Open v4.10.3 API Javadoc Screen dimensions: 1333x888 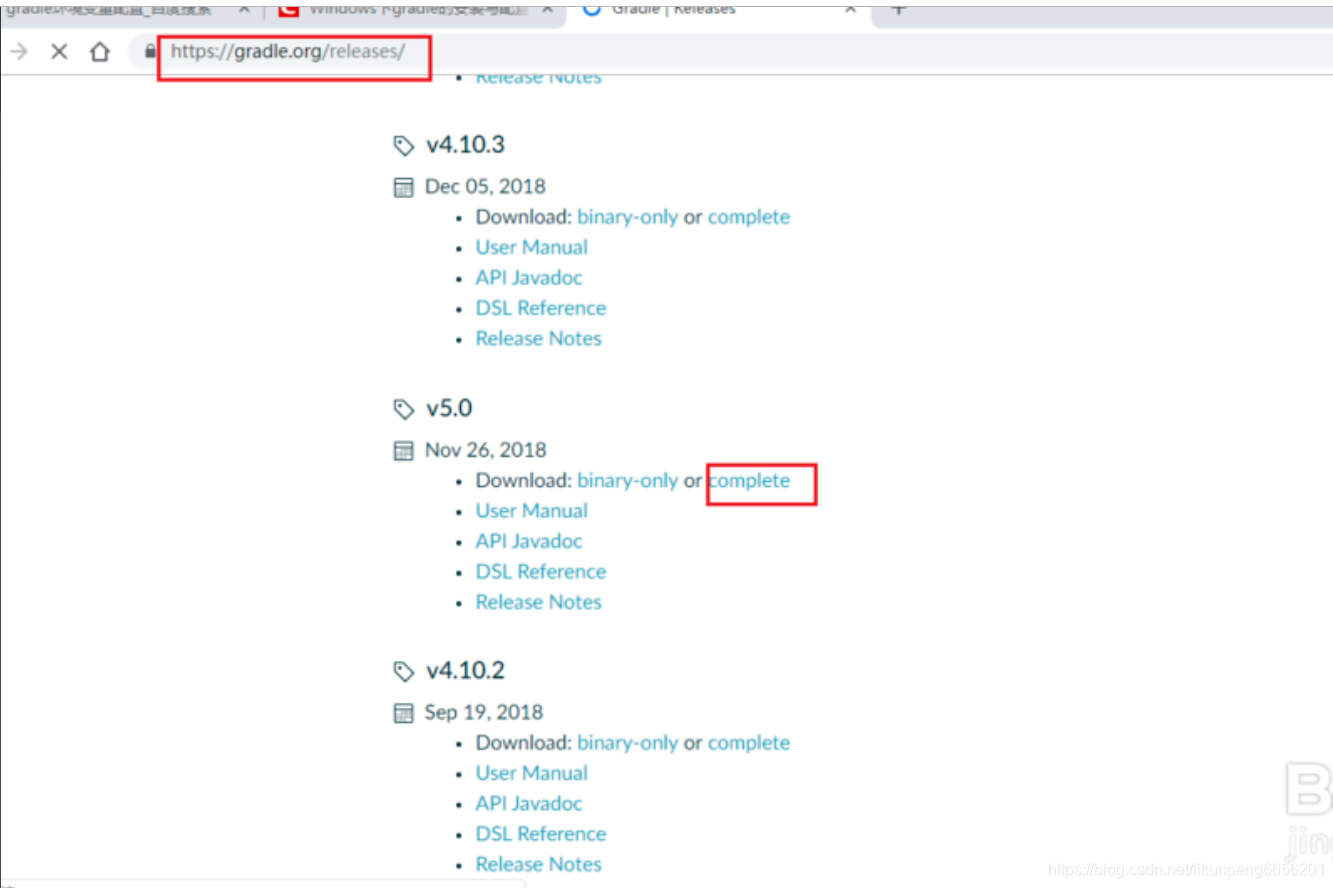click(x=528, y=277)
